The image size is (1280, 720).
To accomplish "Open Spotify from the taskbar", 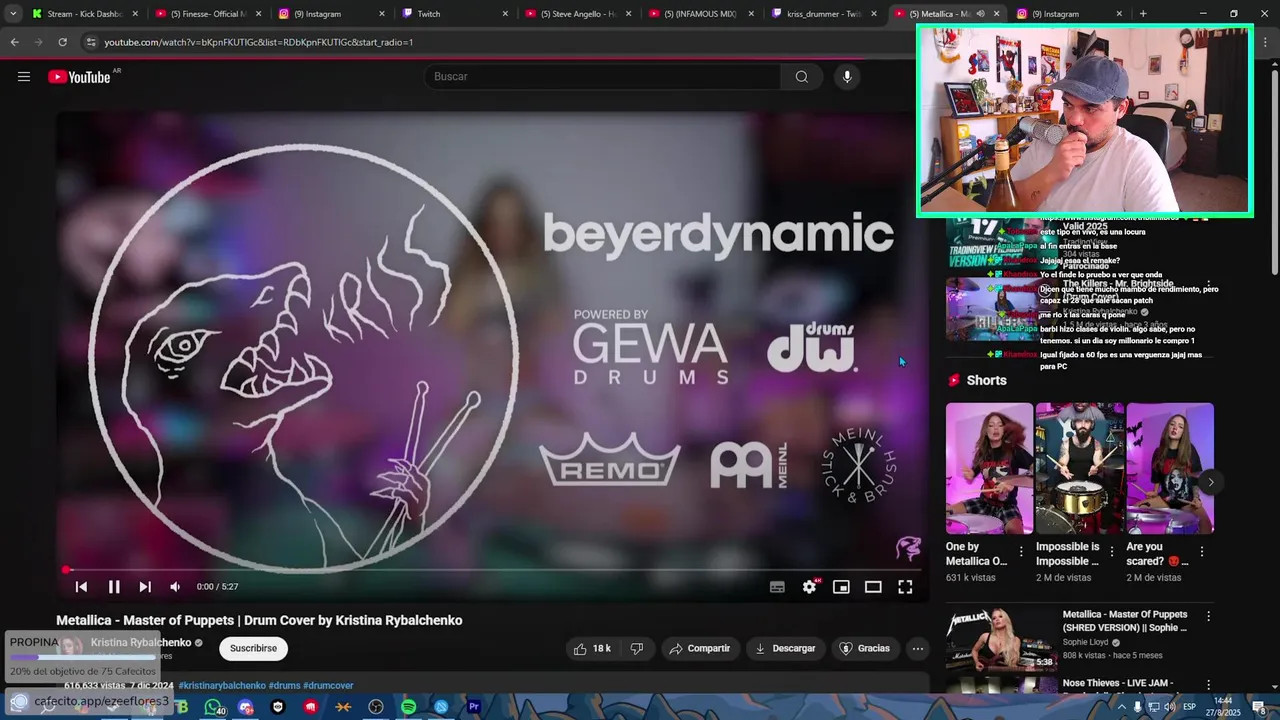I will [x=408, y=707].
